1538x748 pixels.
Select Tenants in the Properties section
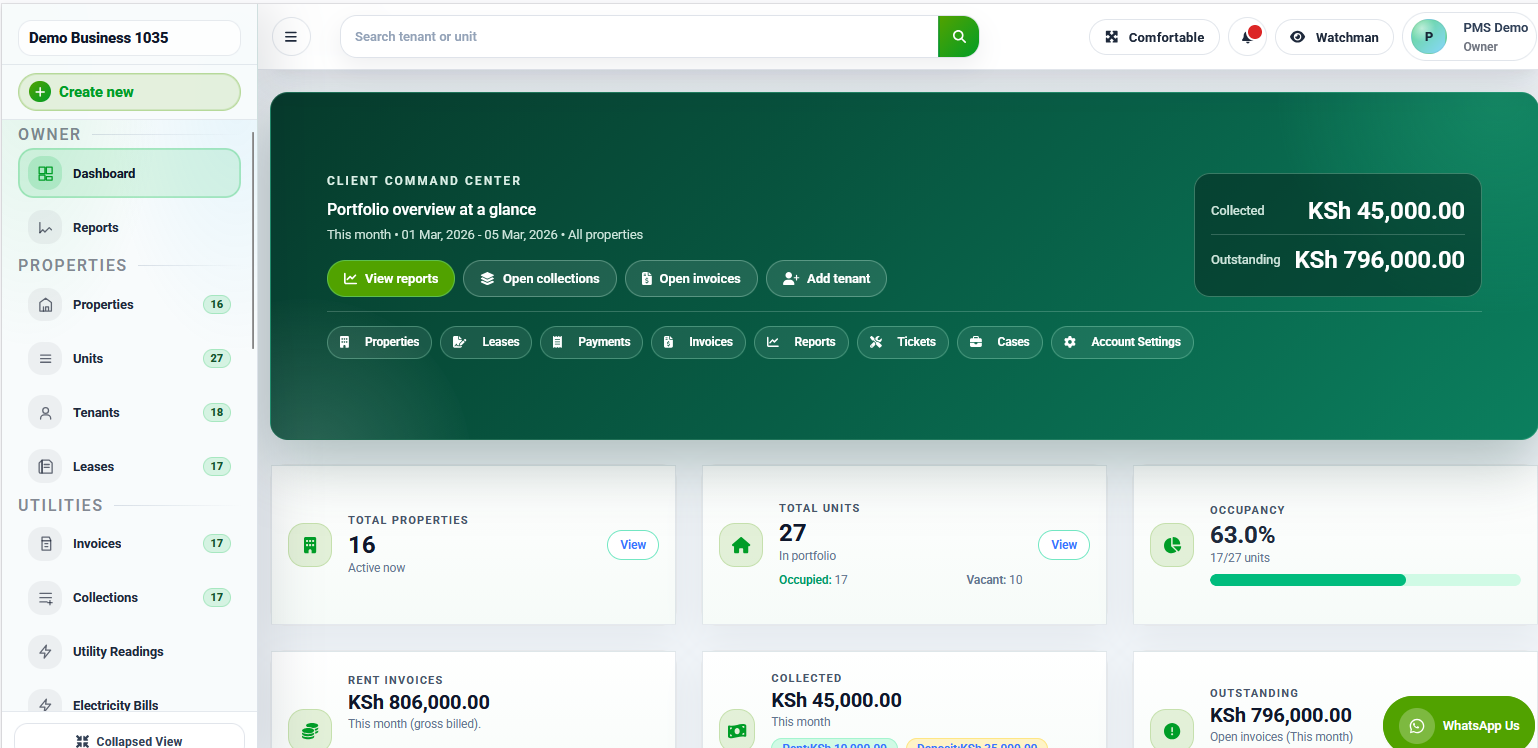(x=97, y=412)
